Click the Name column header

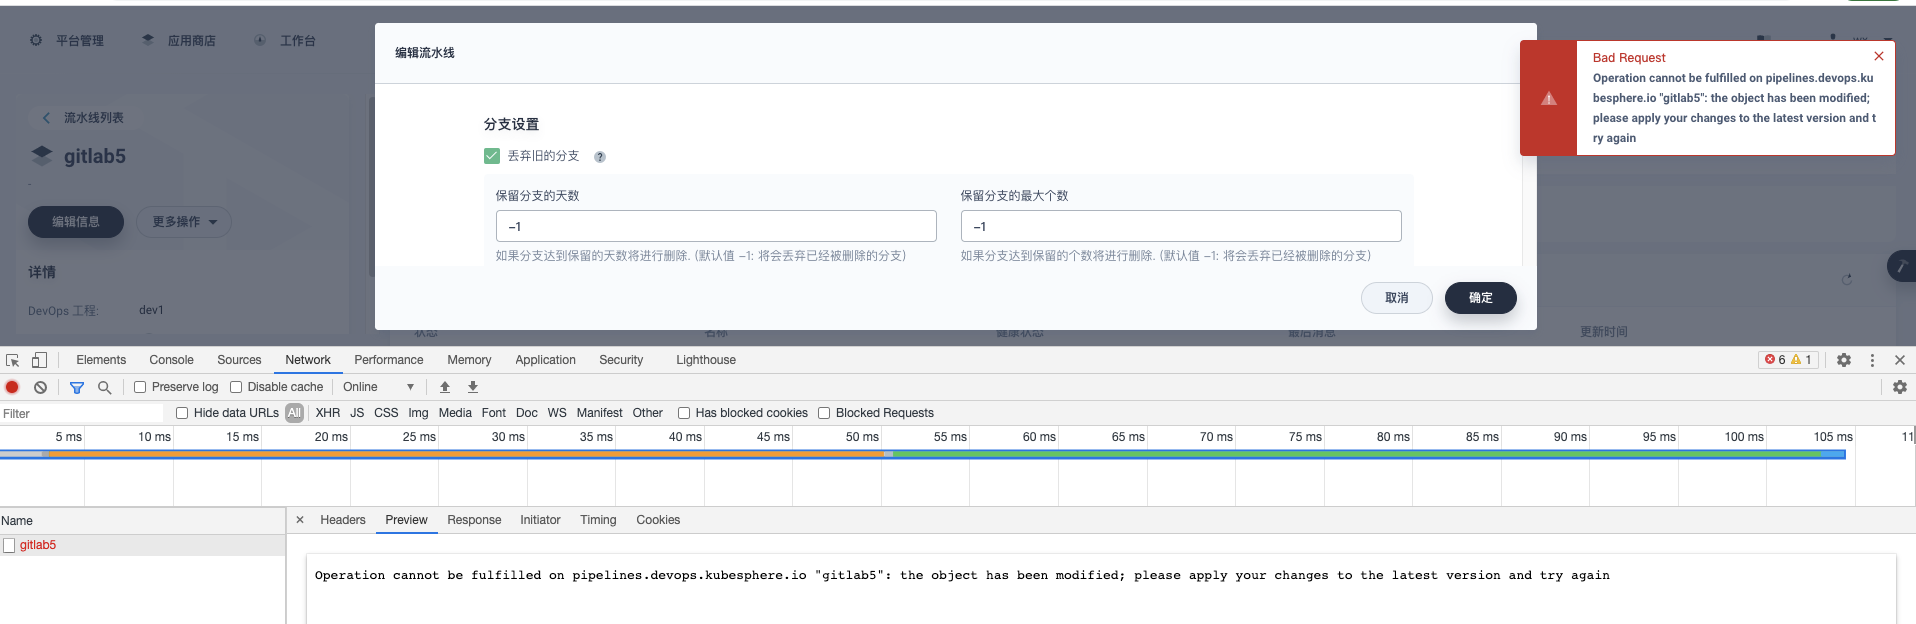143,521
